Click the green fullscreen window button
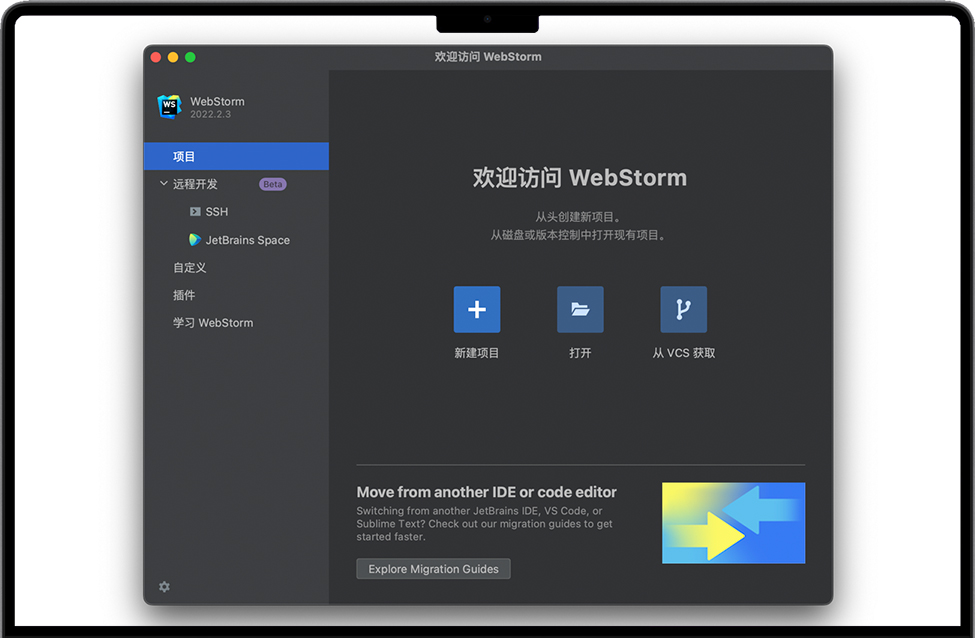 click(190, 57)
